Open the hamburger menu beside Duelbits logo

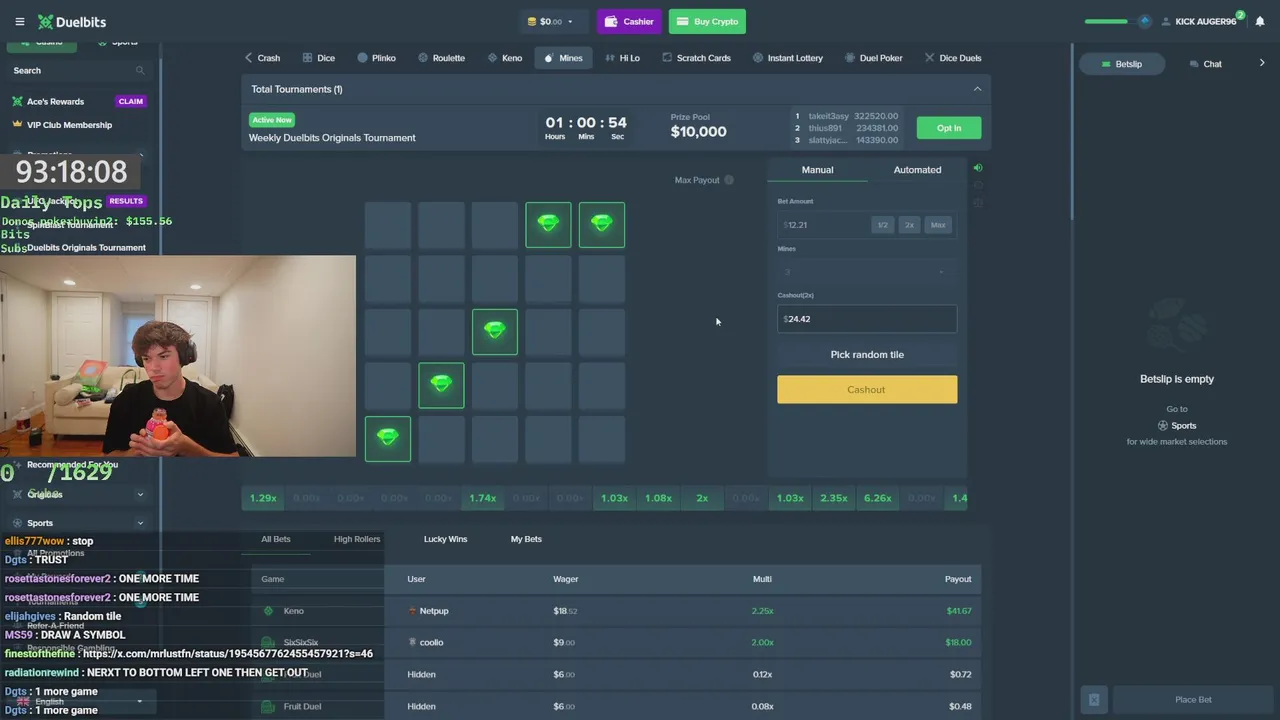coord(19,21)
